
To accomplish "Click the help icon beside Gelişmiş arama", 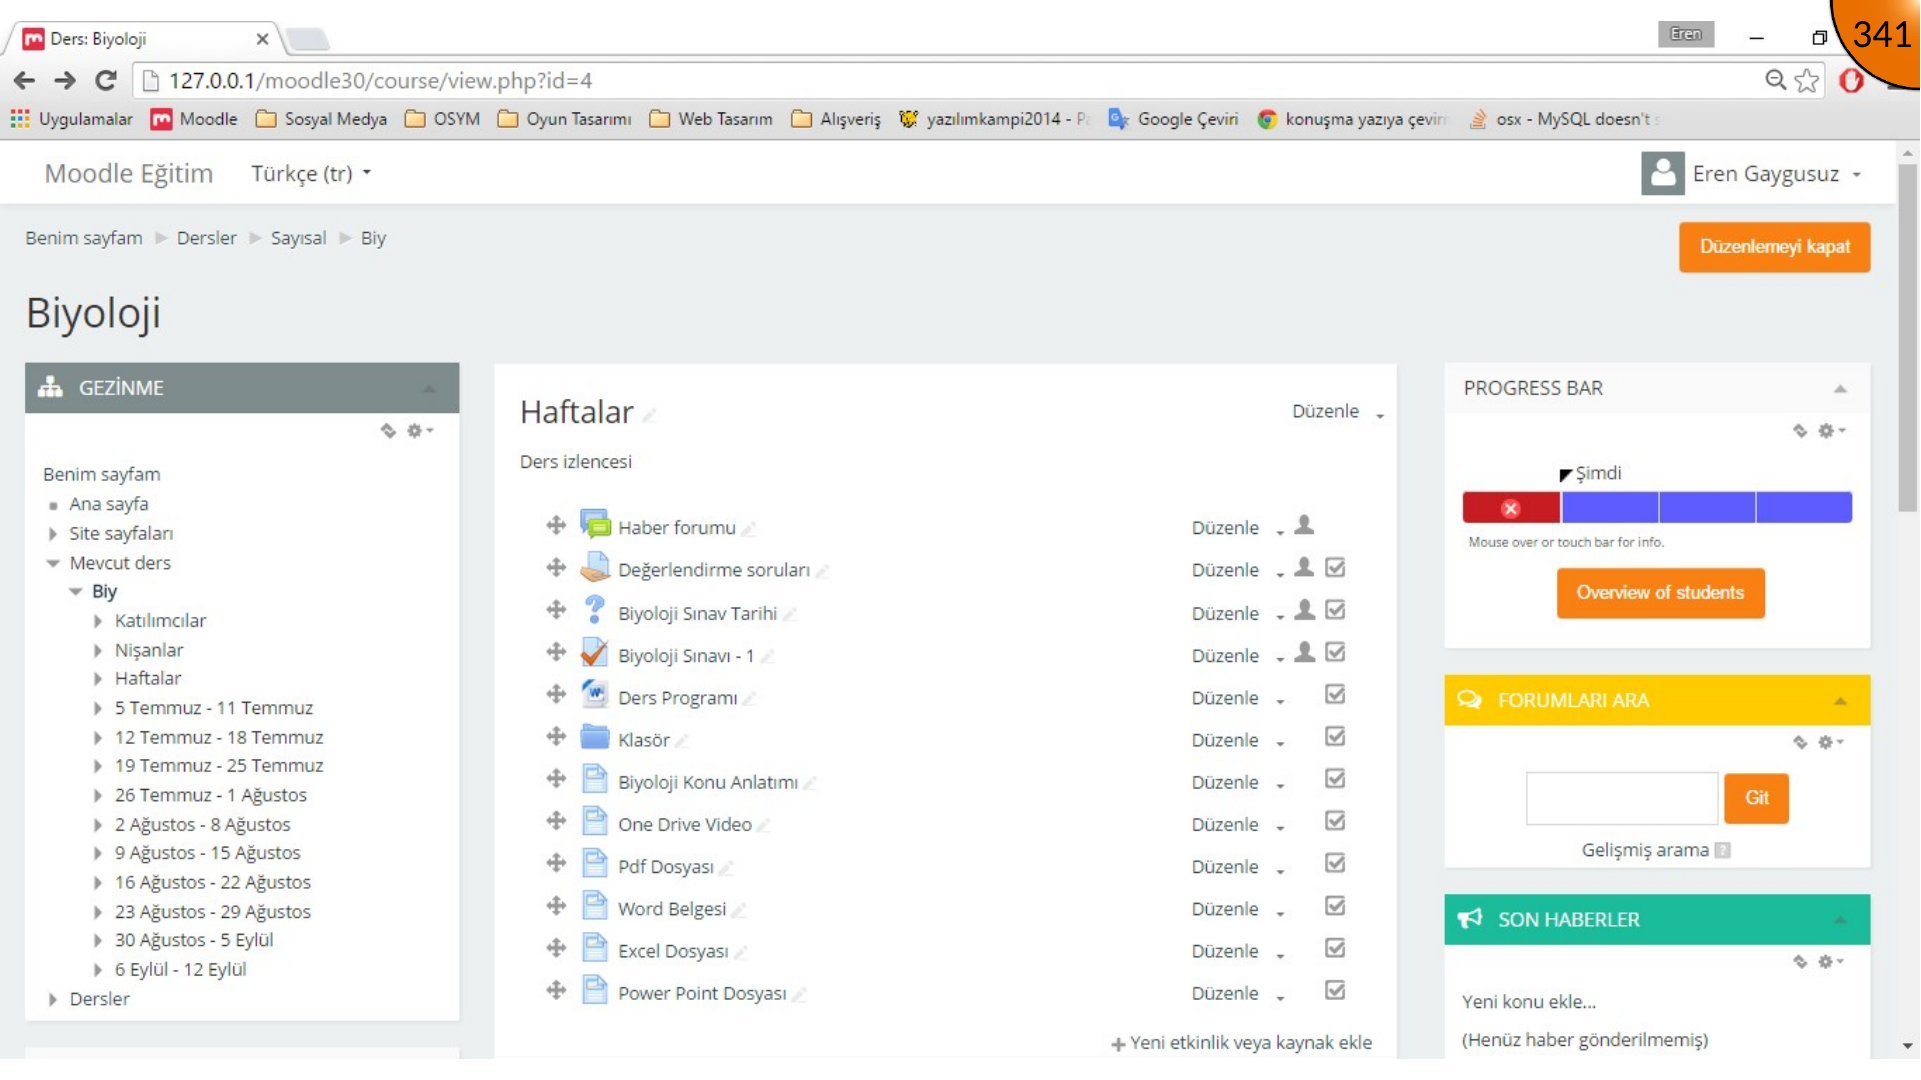I will [x=1723, y=851].
